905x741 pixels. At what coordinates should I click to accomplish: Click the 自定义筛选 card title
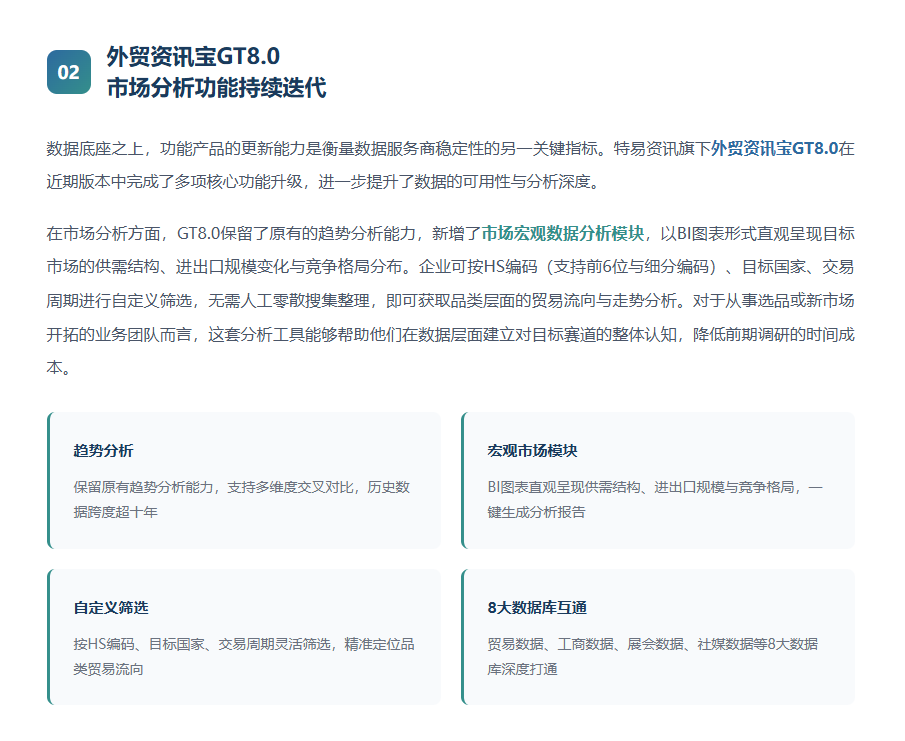pyautogui.click(x=111, y=608)
